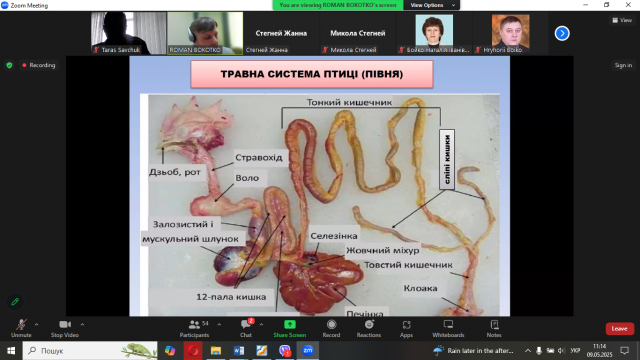Viewport: 640px width, 360px height.
Task: Click the label Дзьоб, рот
Action: point(175,172)
